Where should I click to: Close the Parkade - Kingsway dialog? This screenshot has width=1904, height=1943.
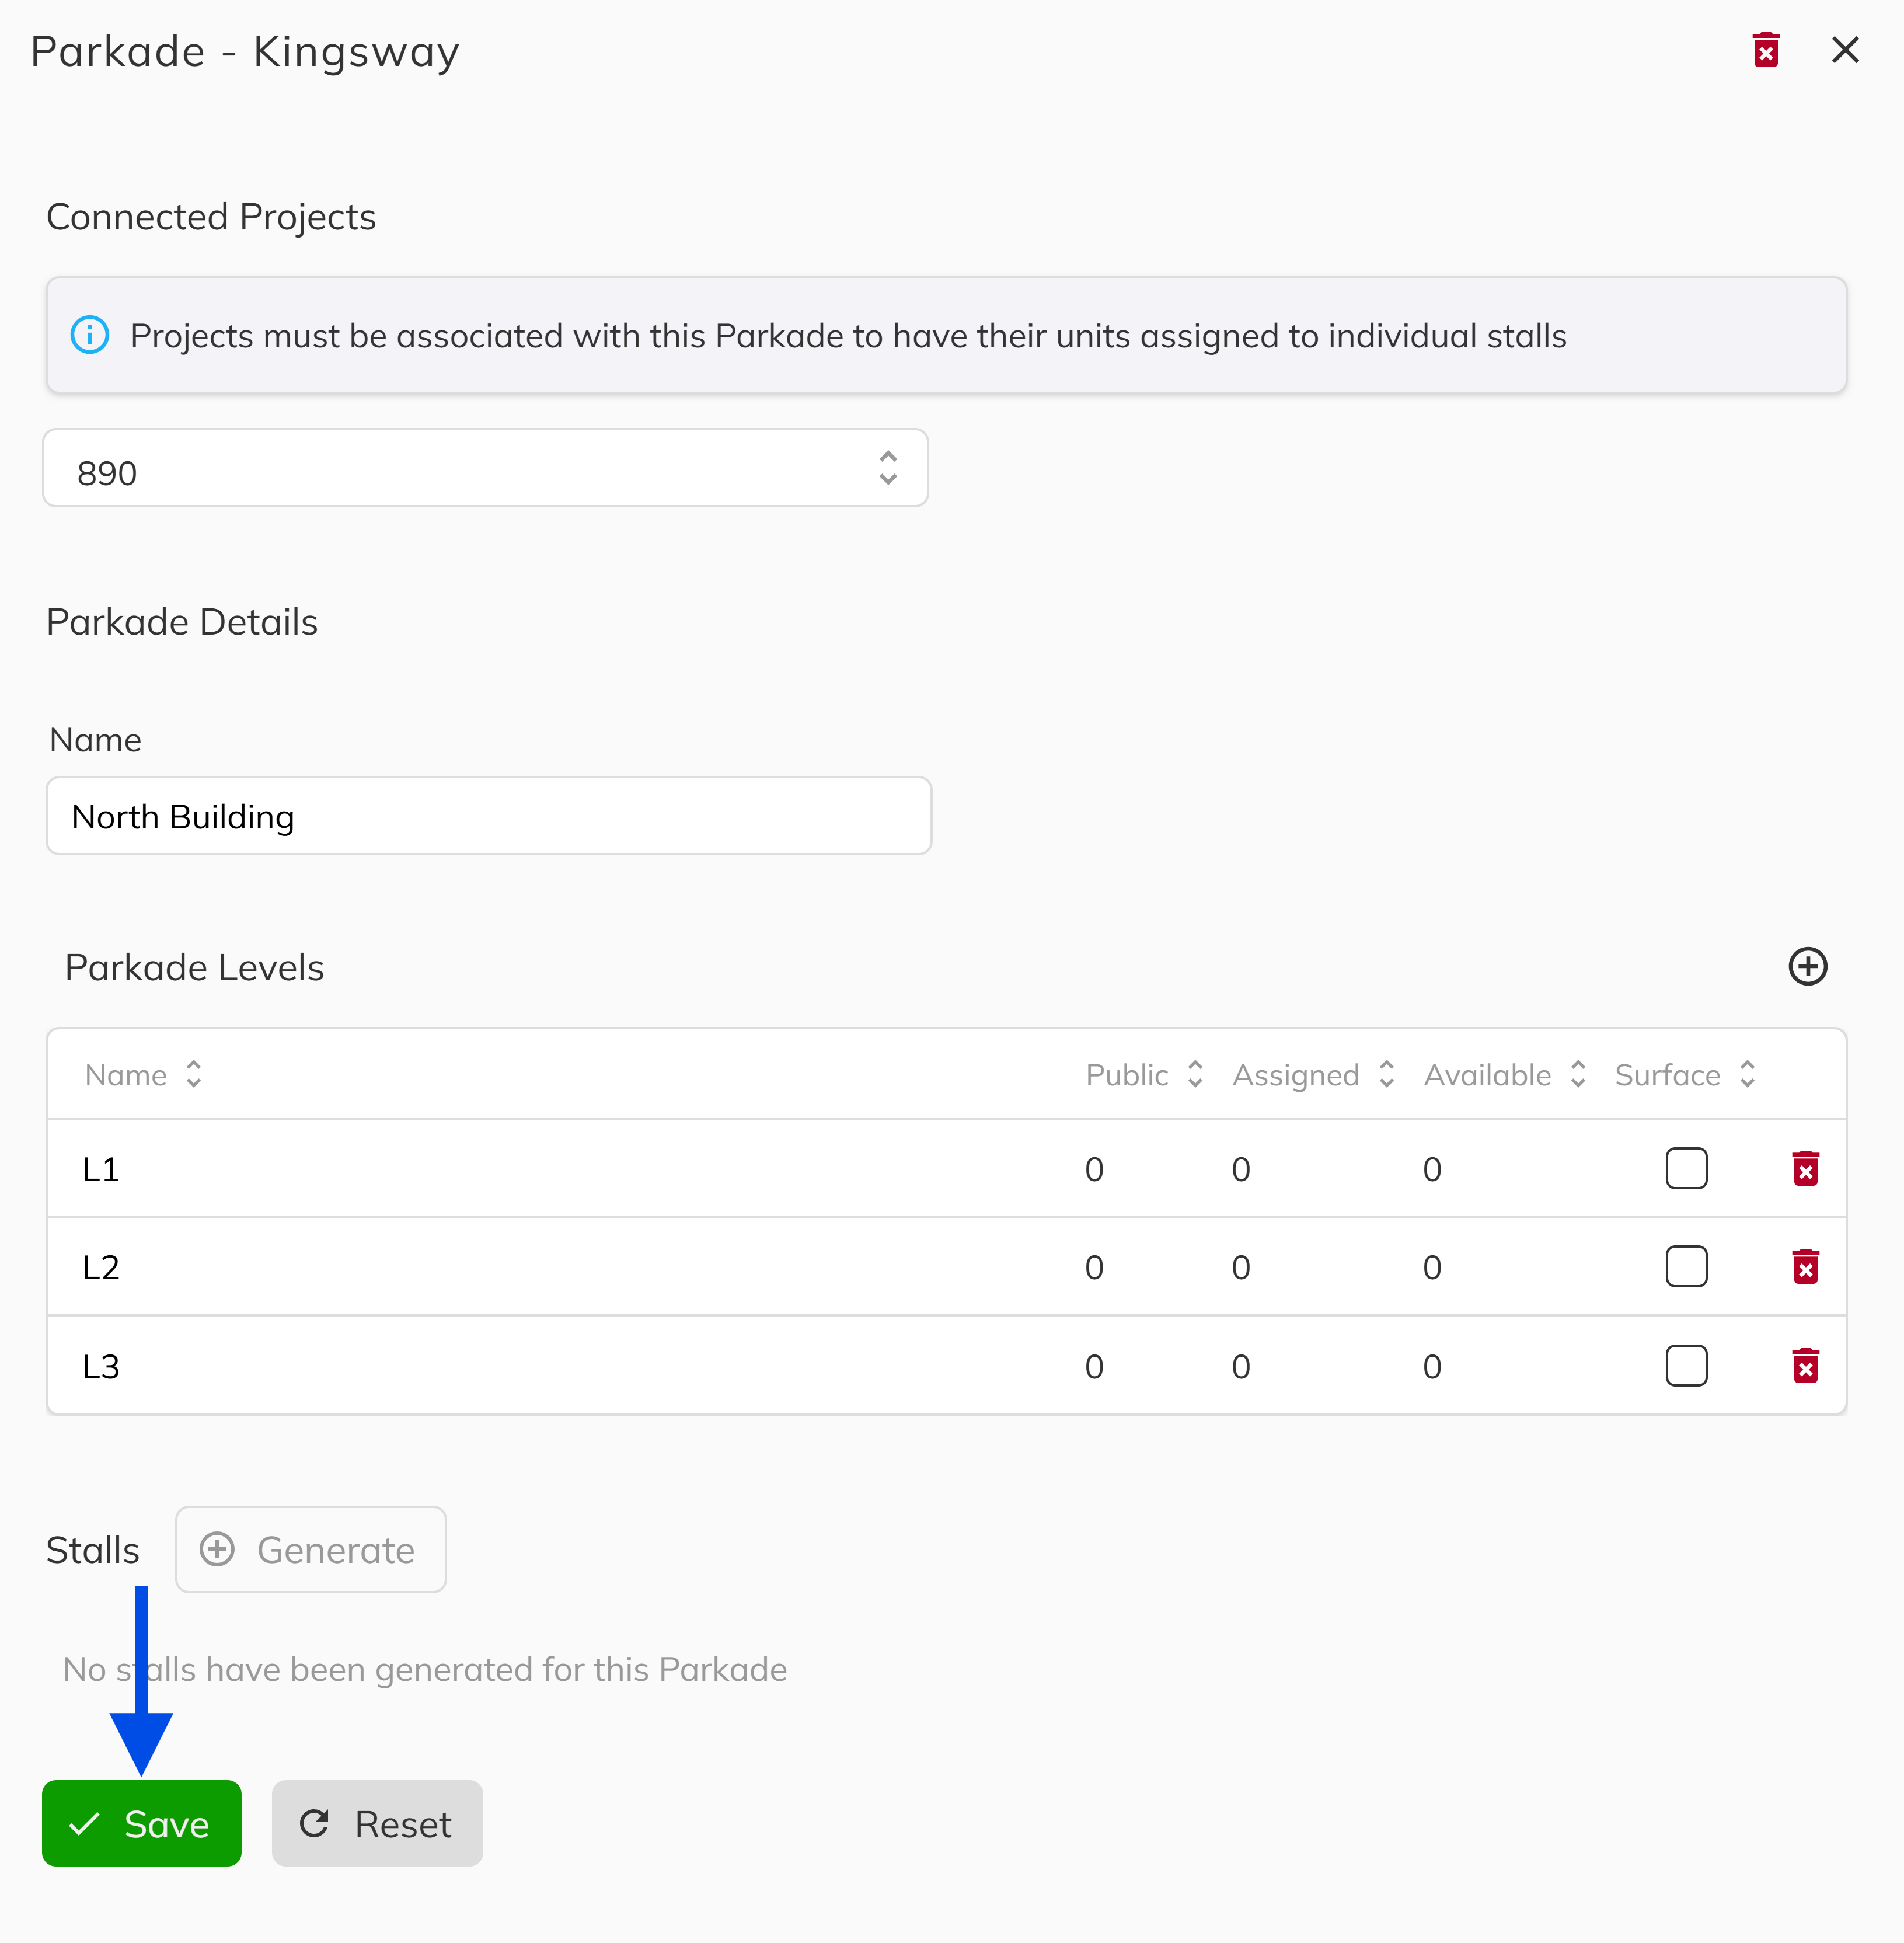click(1845, 50)
